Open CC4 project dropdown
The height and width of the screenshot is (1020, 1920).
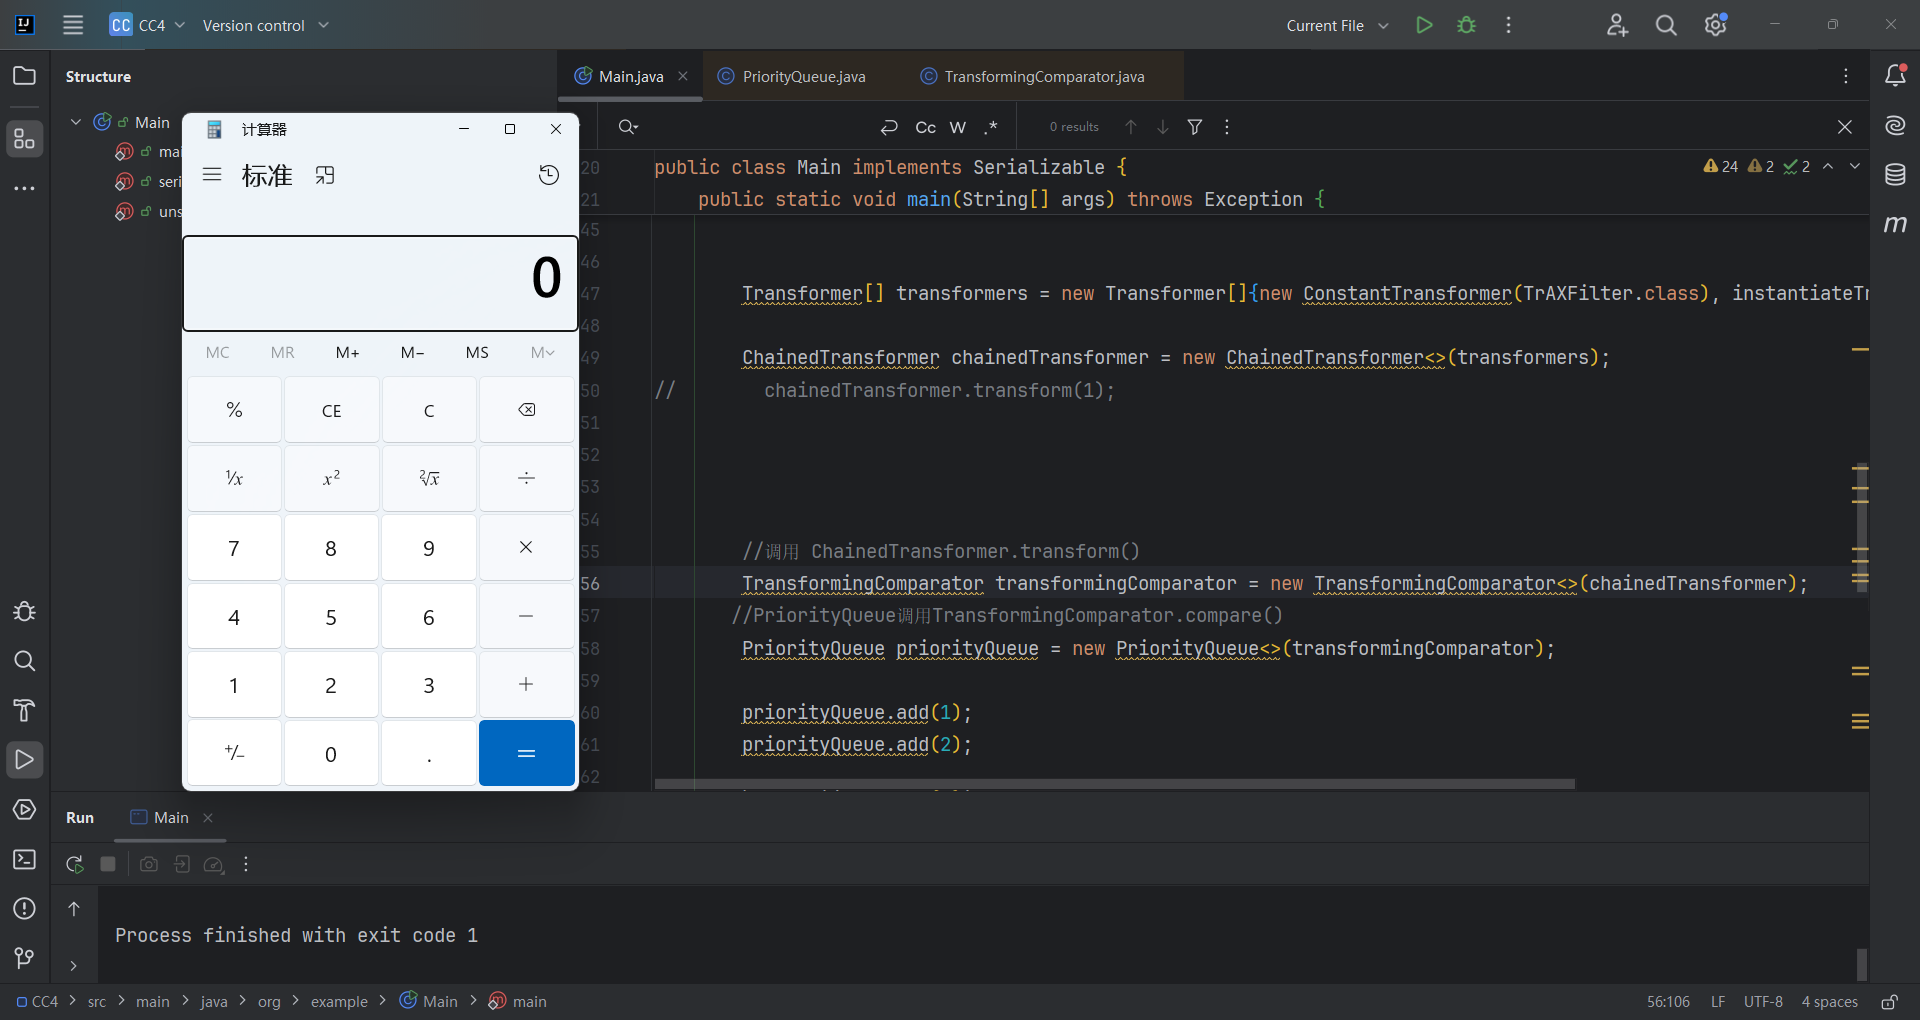click(148, 25)
